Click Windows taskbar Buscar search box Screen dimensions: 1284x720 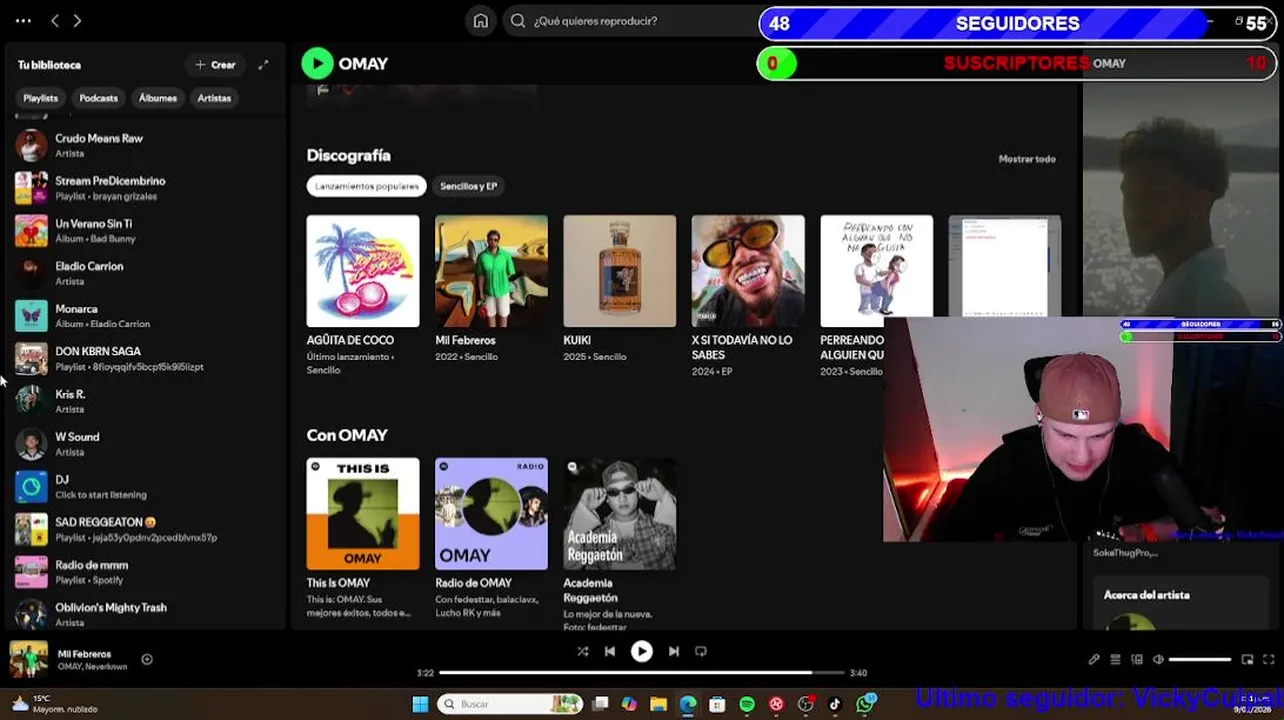pos(510,704)
